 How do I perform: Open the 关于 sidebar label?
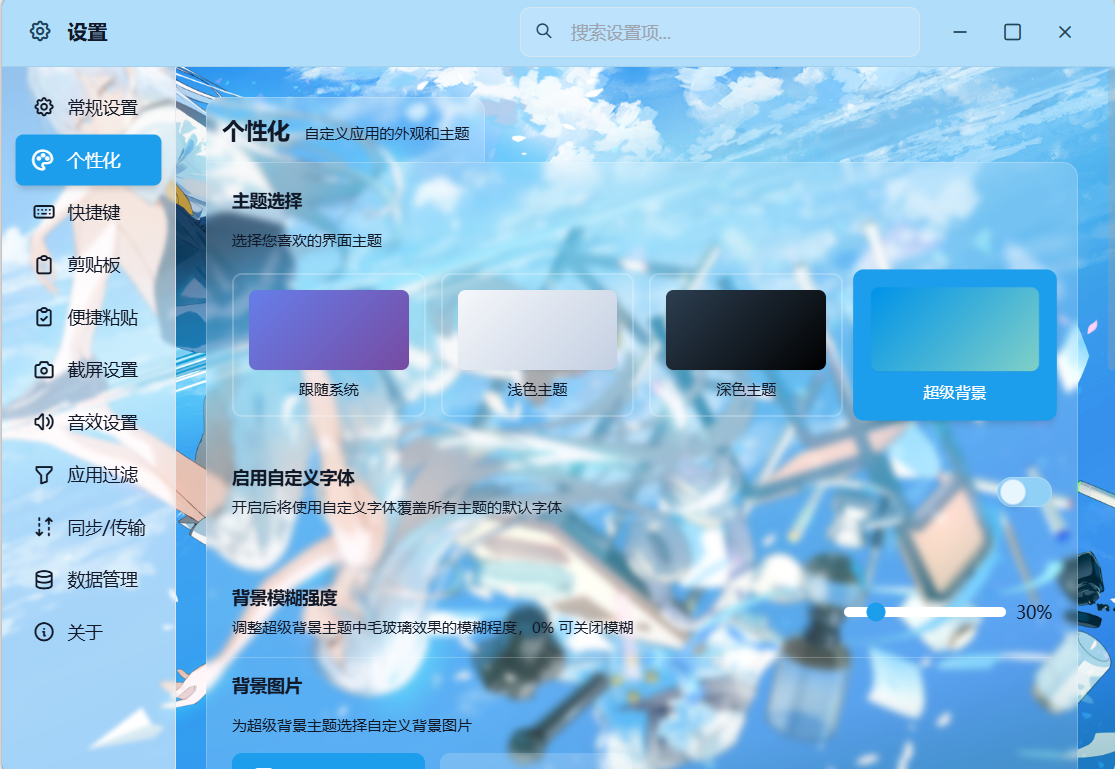click(x=85, y=632)
